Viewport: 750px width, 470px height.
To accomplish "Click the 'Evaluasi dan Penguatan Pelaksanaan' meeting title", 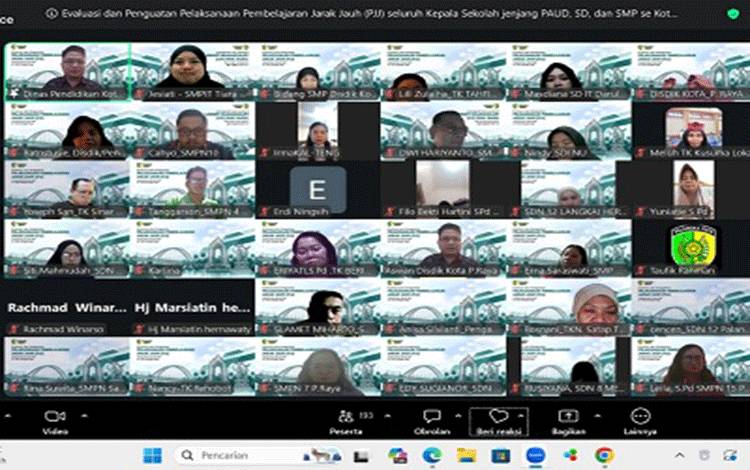I will point(368,13).
